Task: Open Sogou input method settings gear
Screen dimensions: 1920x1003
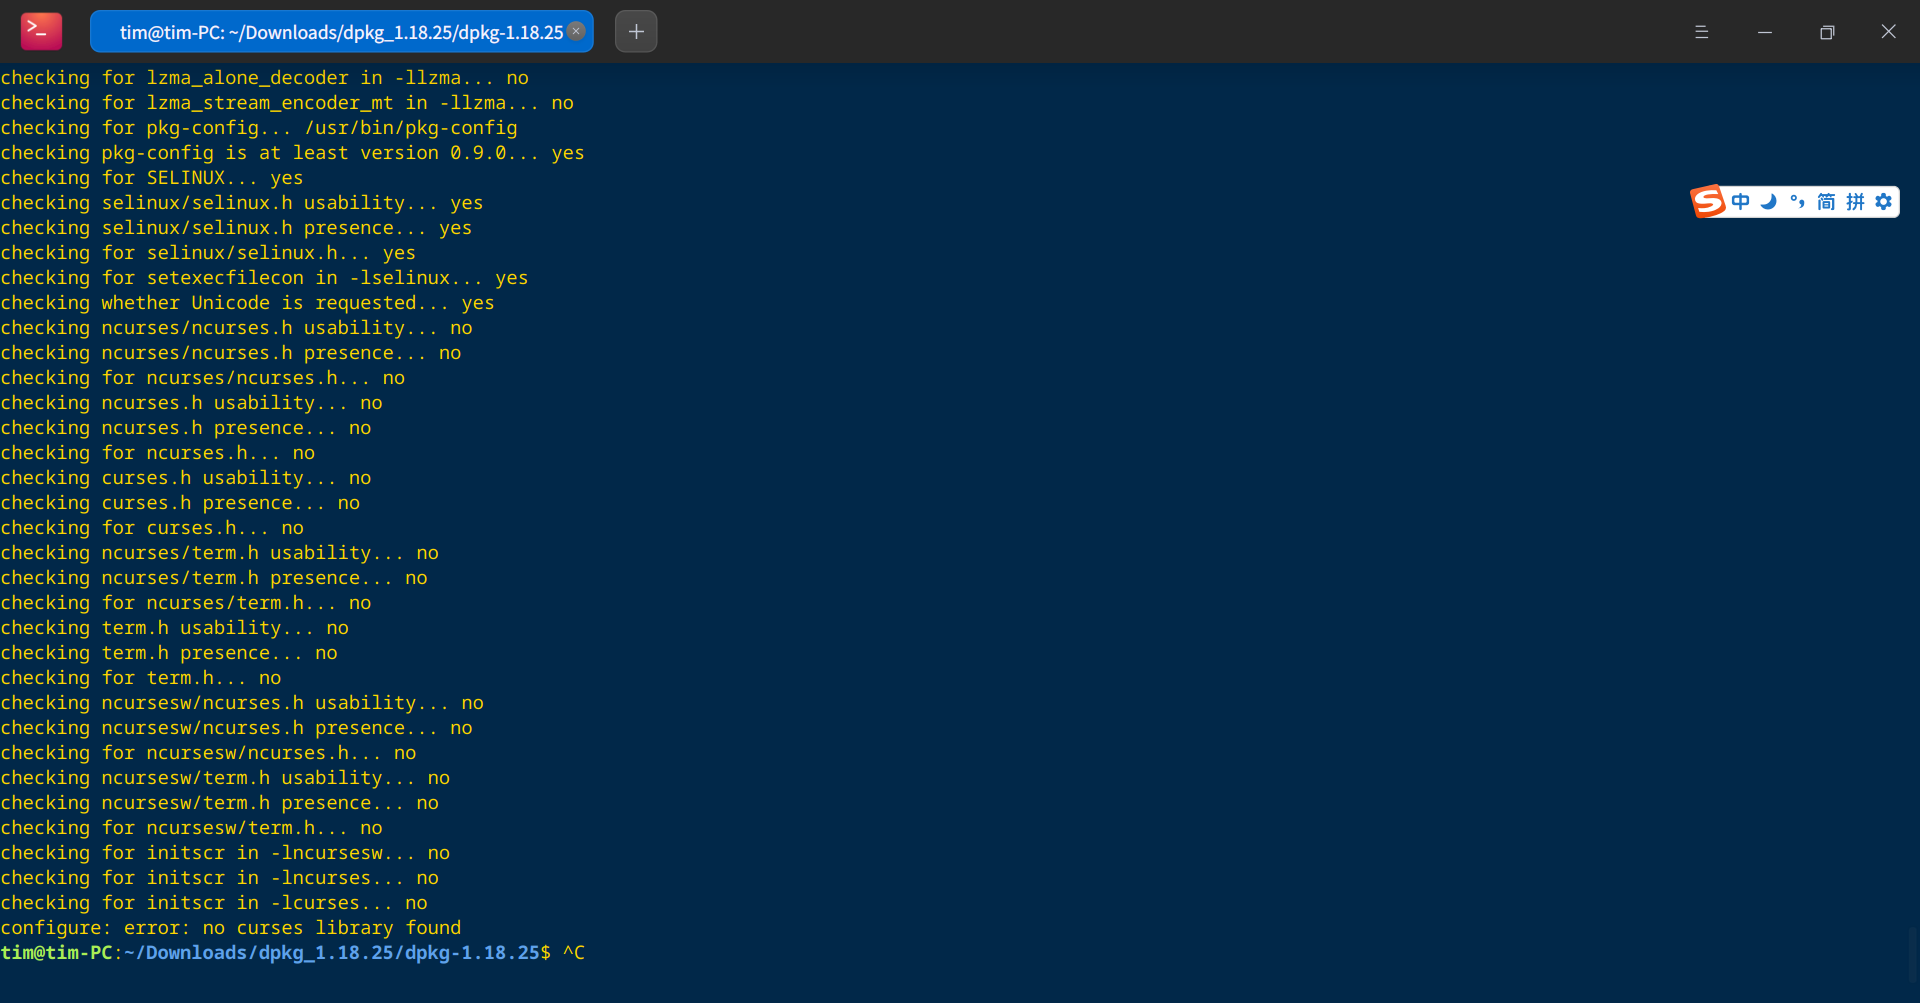Action: tap(1884, 202)
